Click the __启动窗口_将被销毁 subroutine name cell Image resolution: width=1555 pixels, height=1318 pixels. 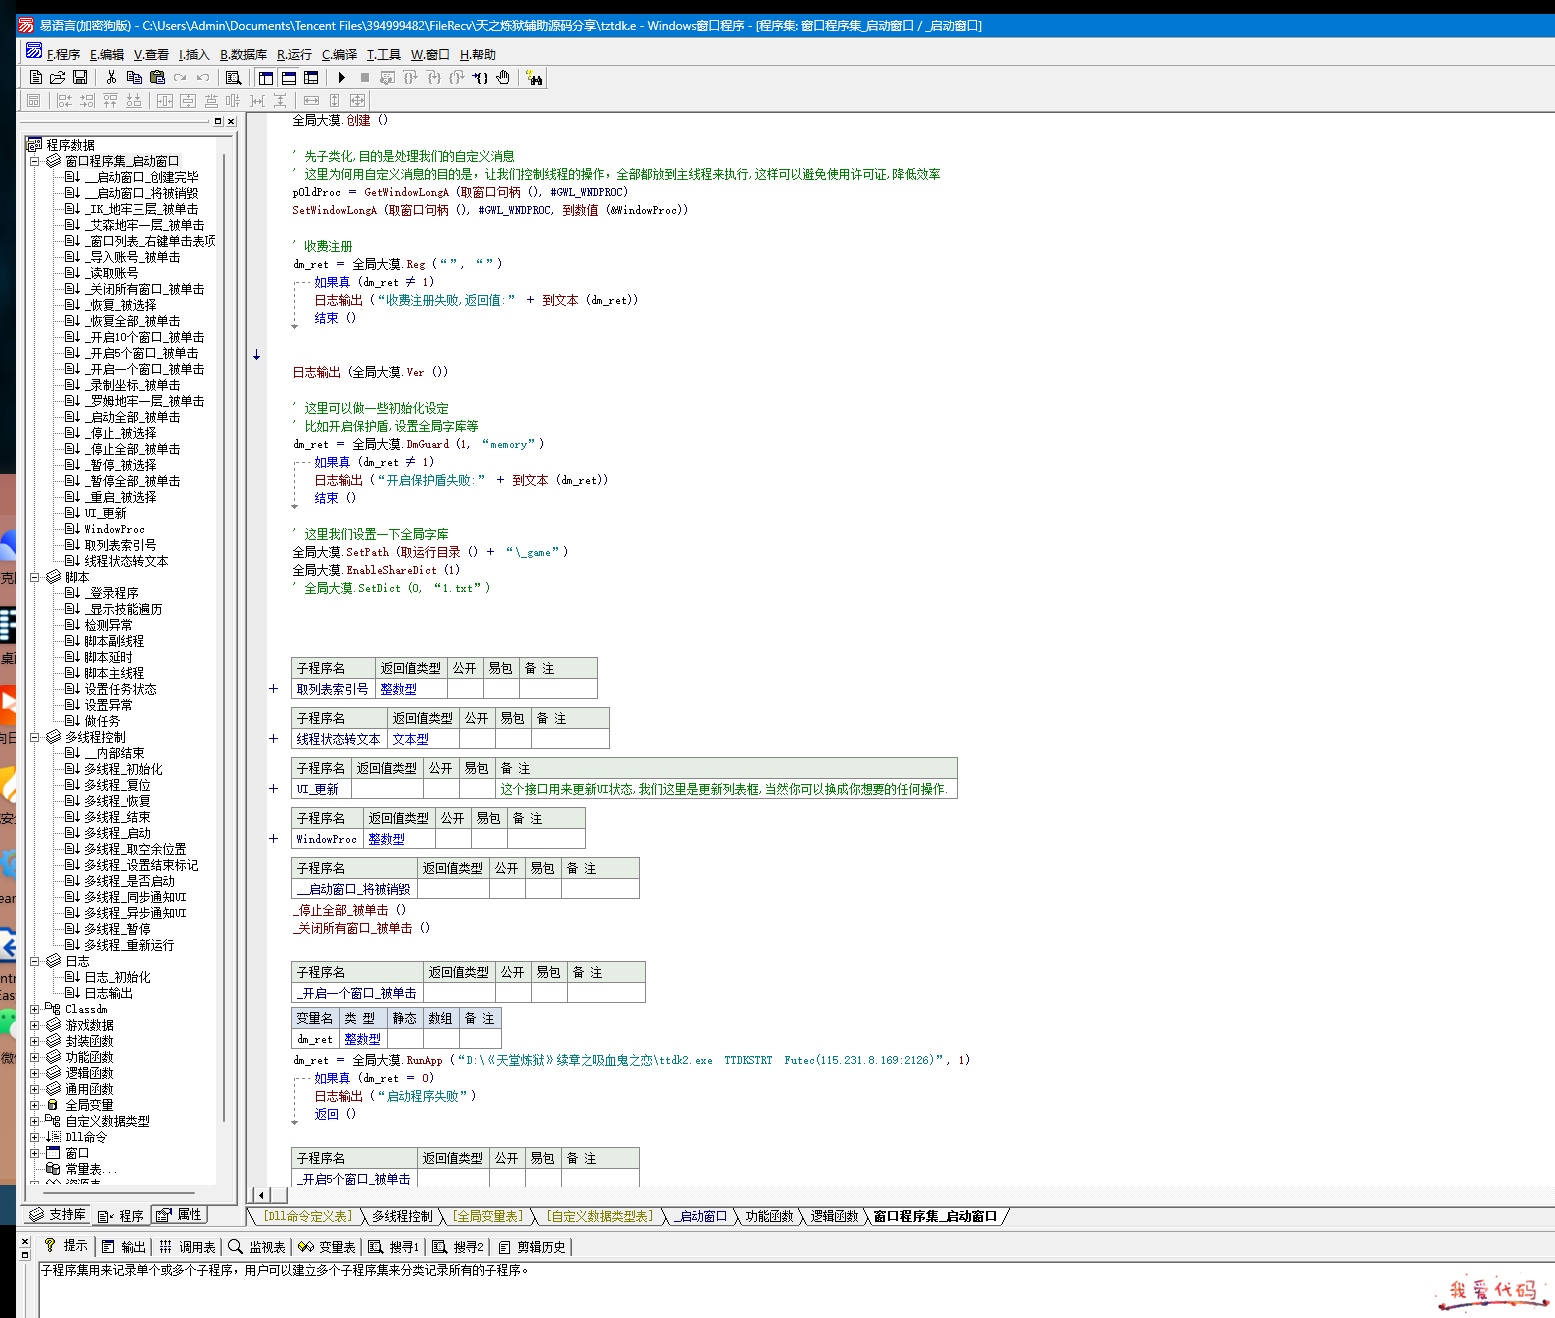point(354,889)
